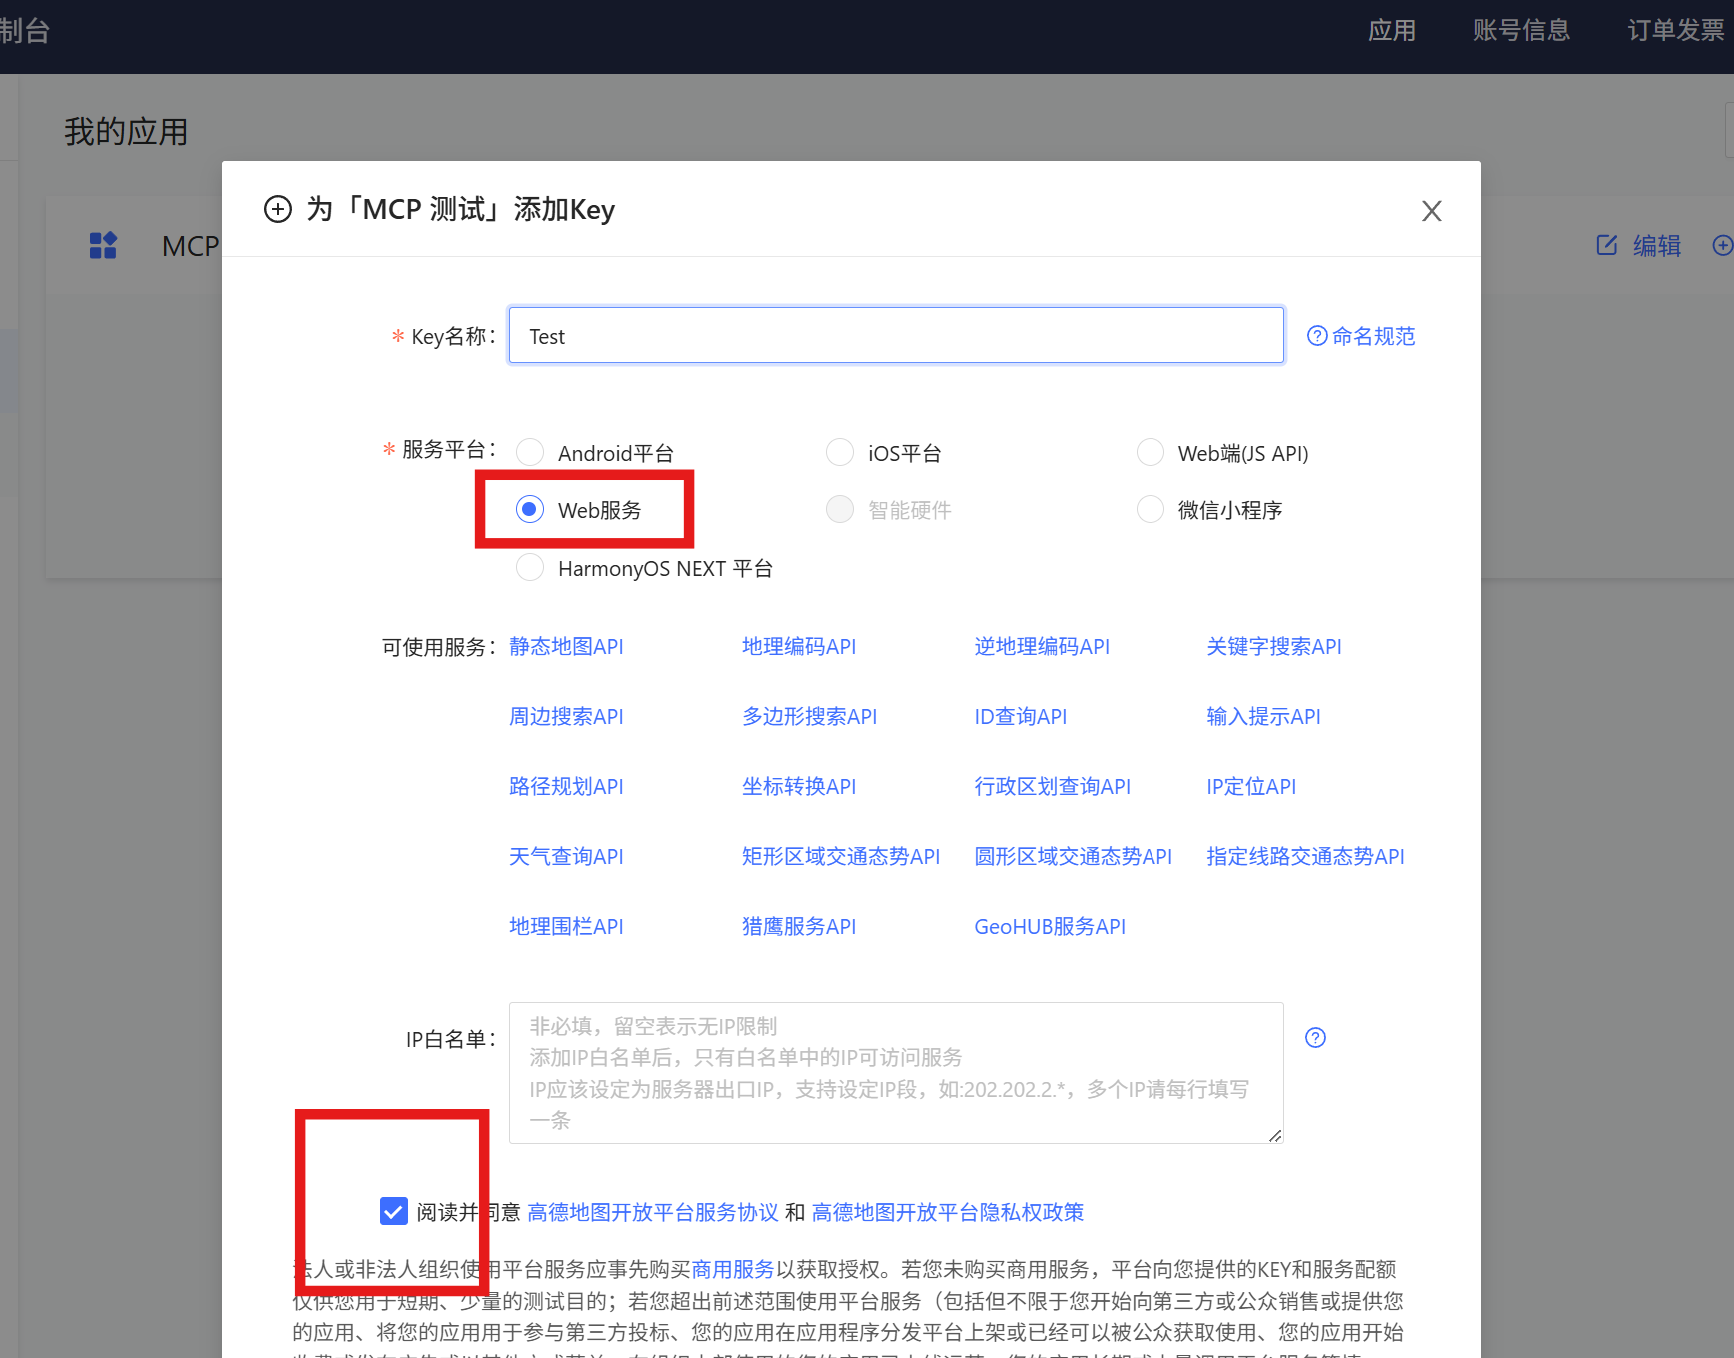Image resolution: width=1734 pixels, height=1358 pixels.
Task: Select Web服务 radio button
Action: (x=530, y=510)
